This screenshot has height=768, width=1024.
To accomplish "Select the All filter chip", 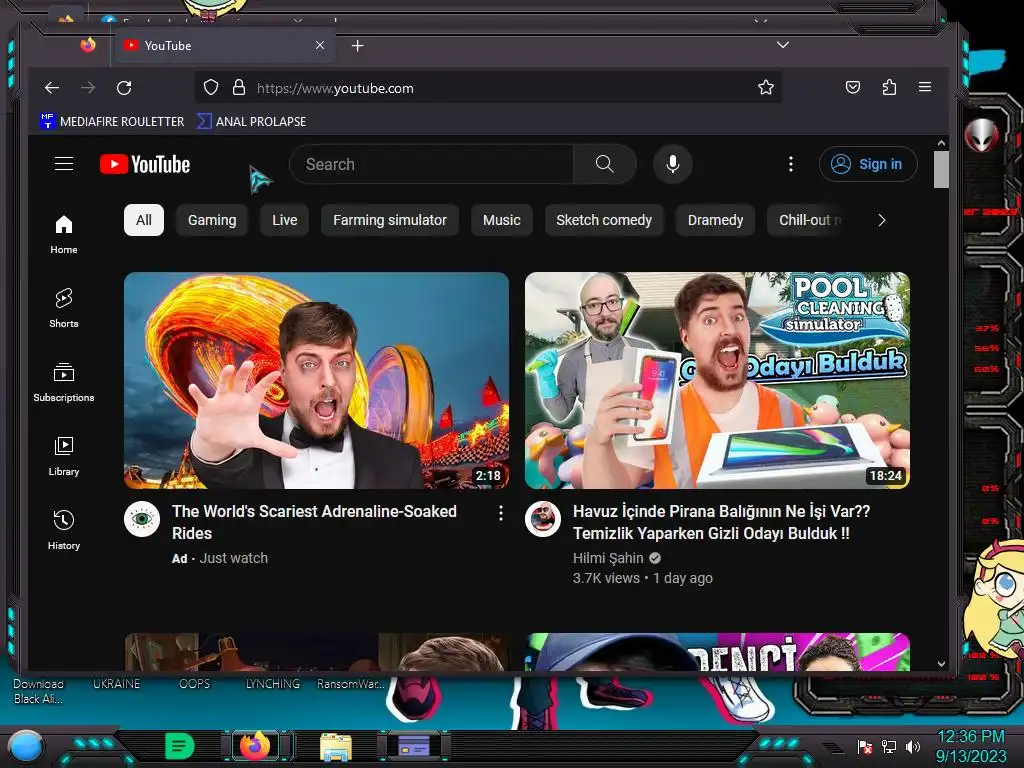I will (x=144, y=220).
